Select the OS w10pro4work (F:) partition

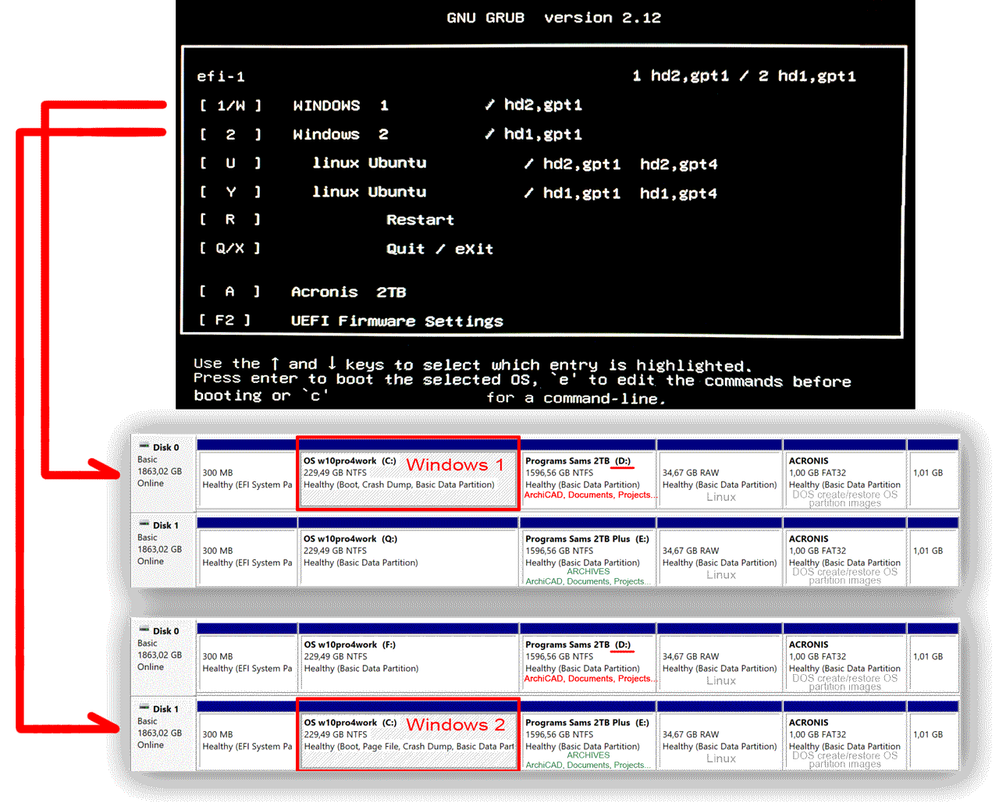pyautogui.click(x=408, y=657)
